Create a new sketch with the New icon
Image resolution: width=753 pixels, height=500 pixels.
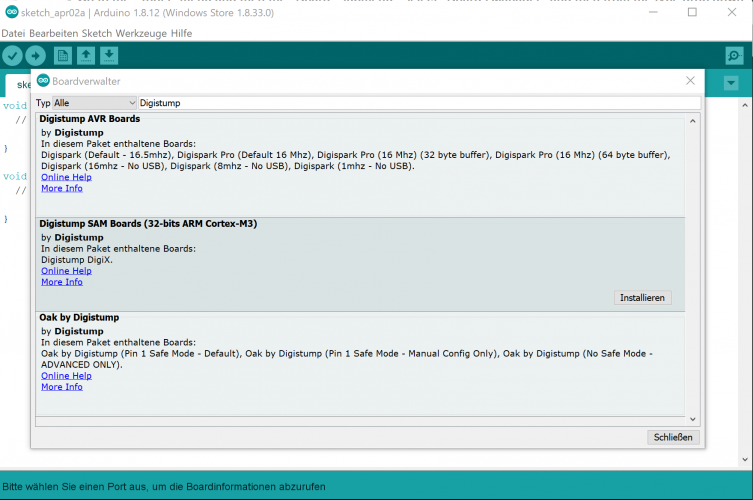(63, 56)
